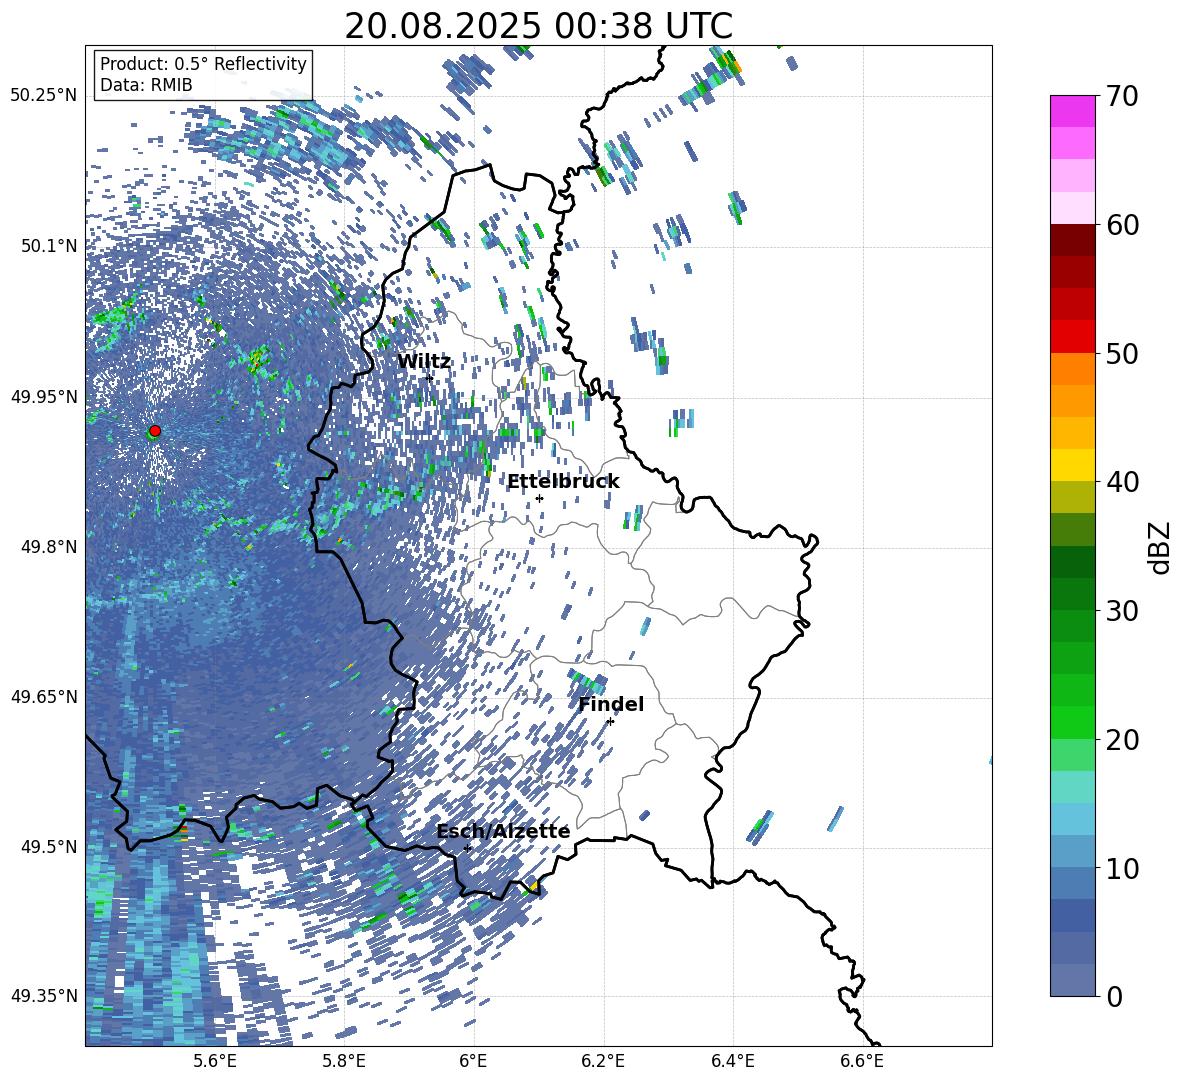1184x1081 pixels.
Task: Click the Esch/Alzette location cross marker
Action: tap(467, 848)
